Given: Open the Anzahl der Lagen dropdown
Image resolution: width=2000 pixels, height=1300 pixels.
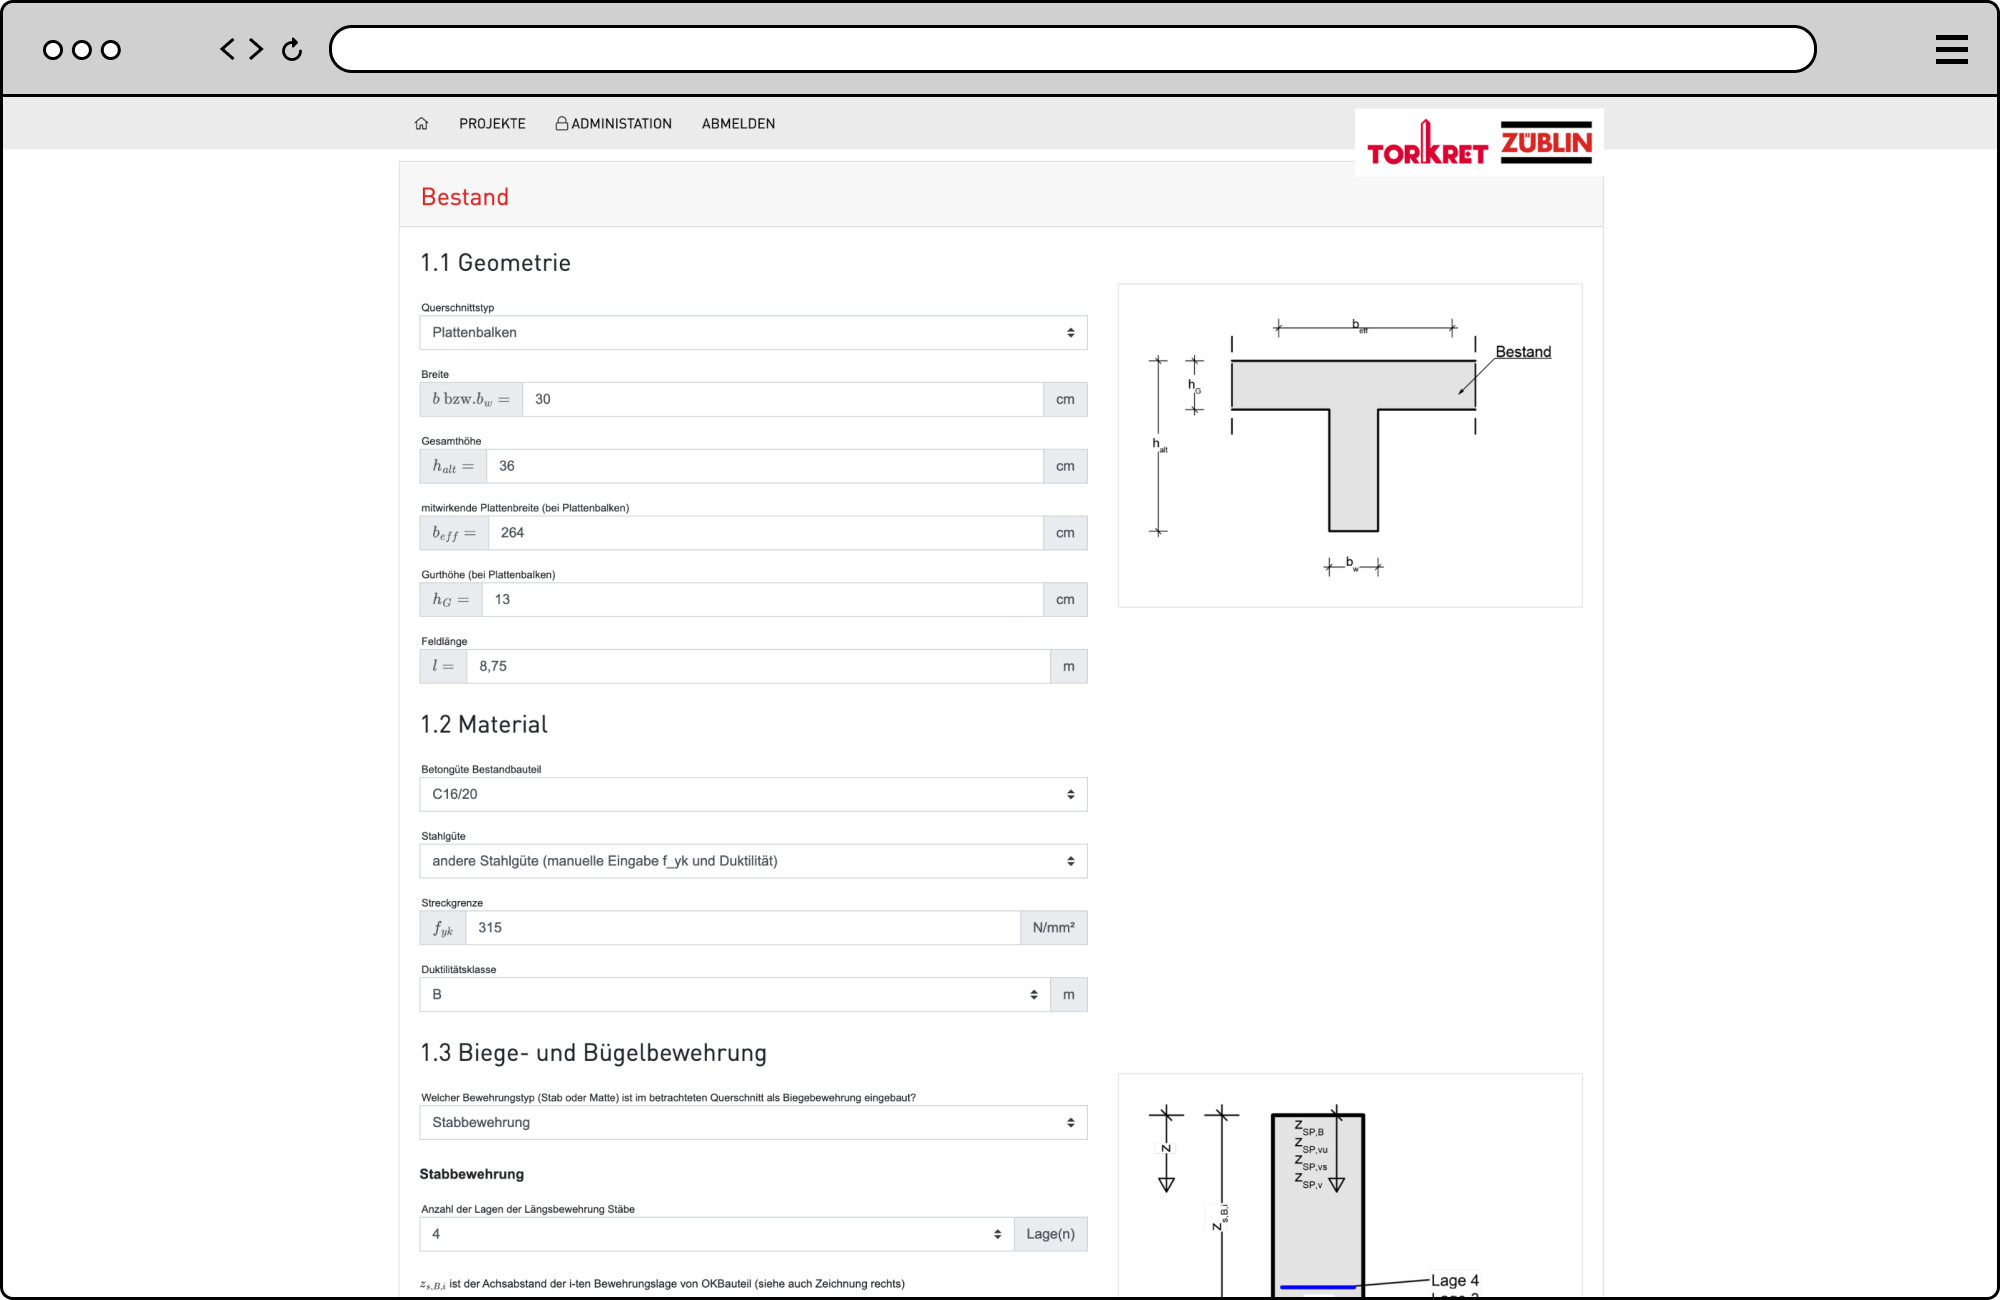Looking at the screenshot, I should pos(717,1234).
